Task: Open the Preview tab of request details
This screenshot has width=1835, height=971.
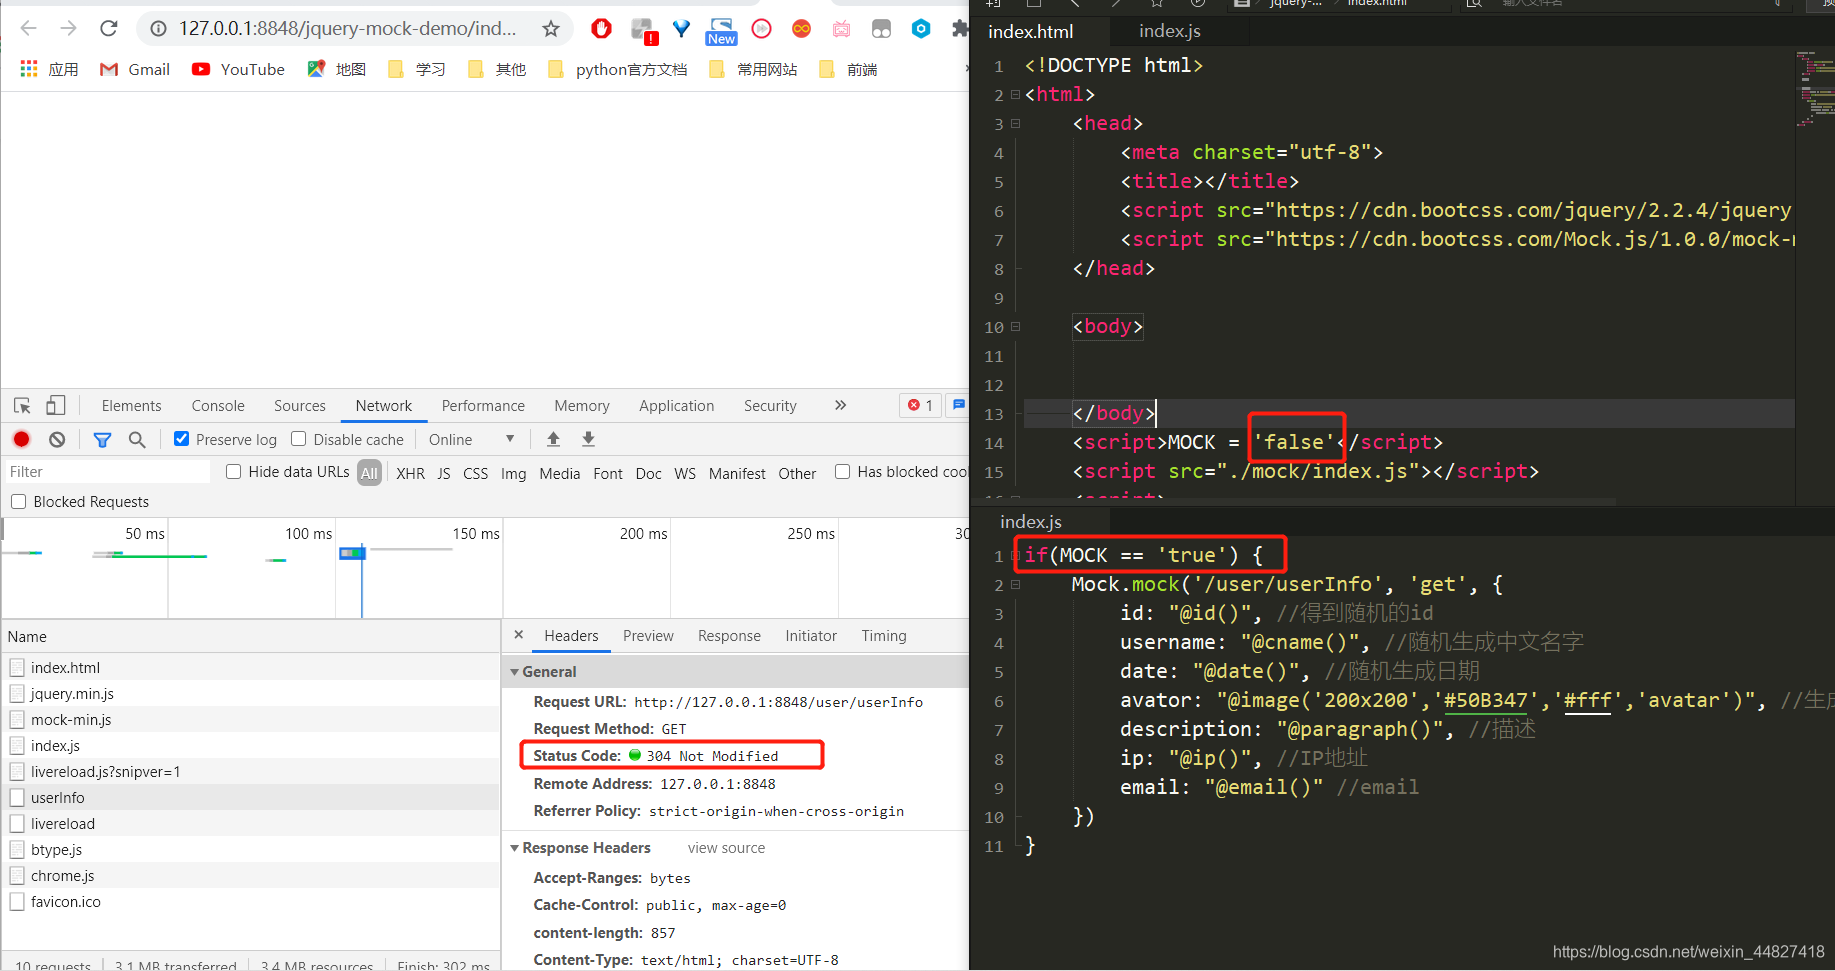Action: coord(648,636)
